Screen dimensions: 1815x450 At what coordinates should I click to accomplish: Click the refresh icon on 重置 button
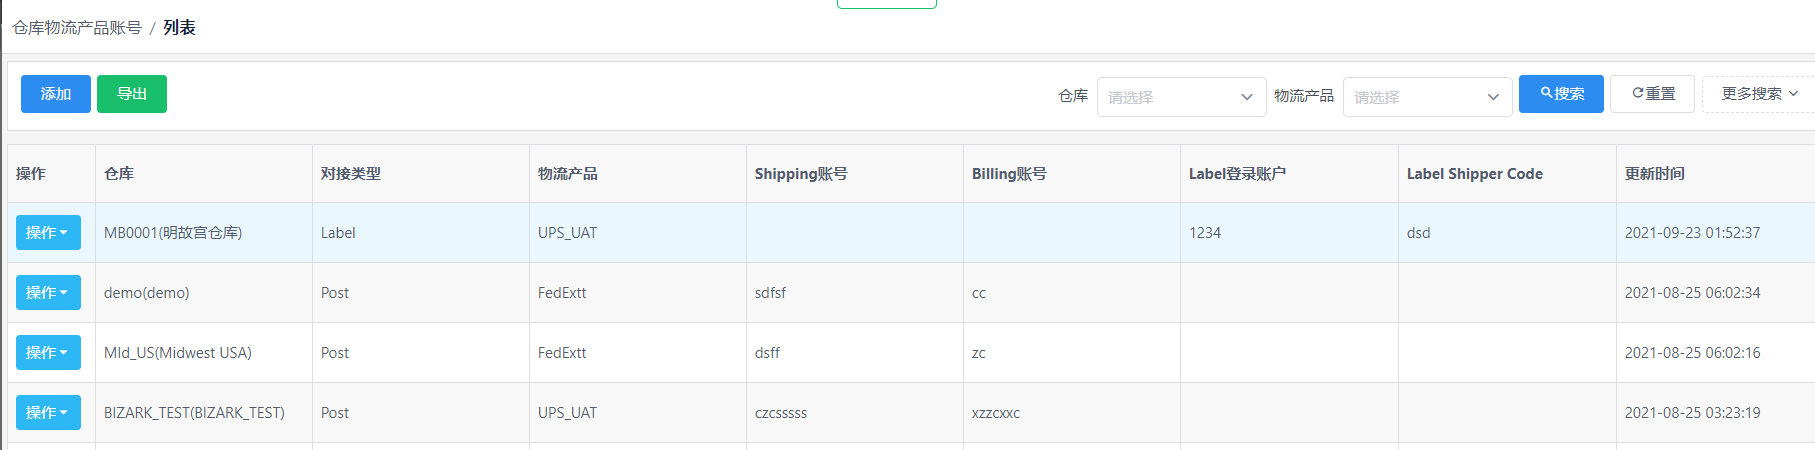click(x=1638, y=93)
